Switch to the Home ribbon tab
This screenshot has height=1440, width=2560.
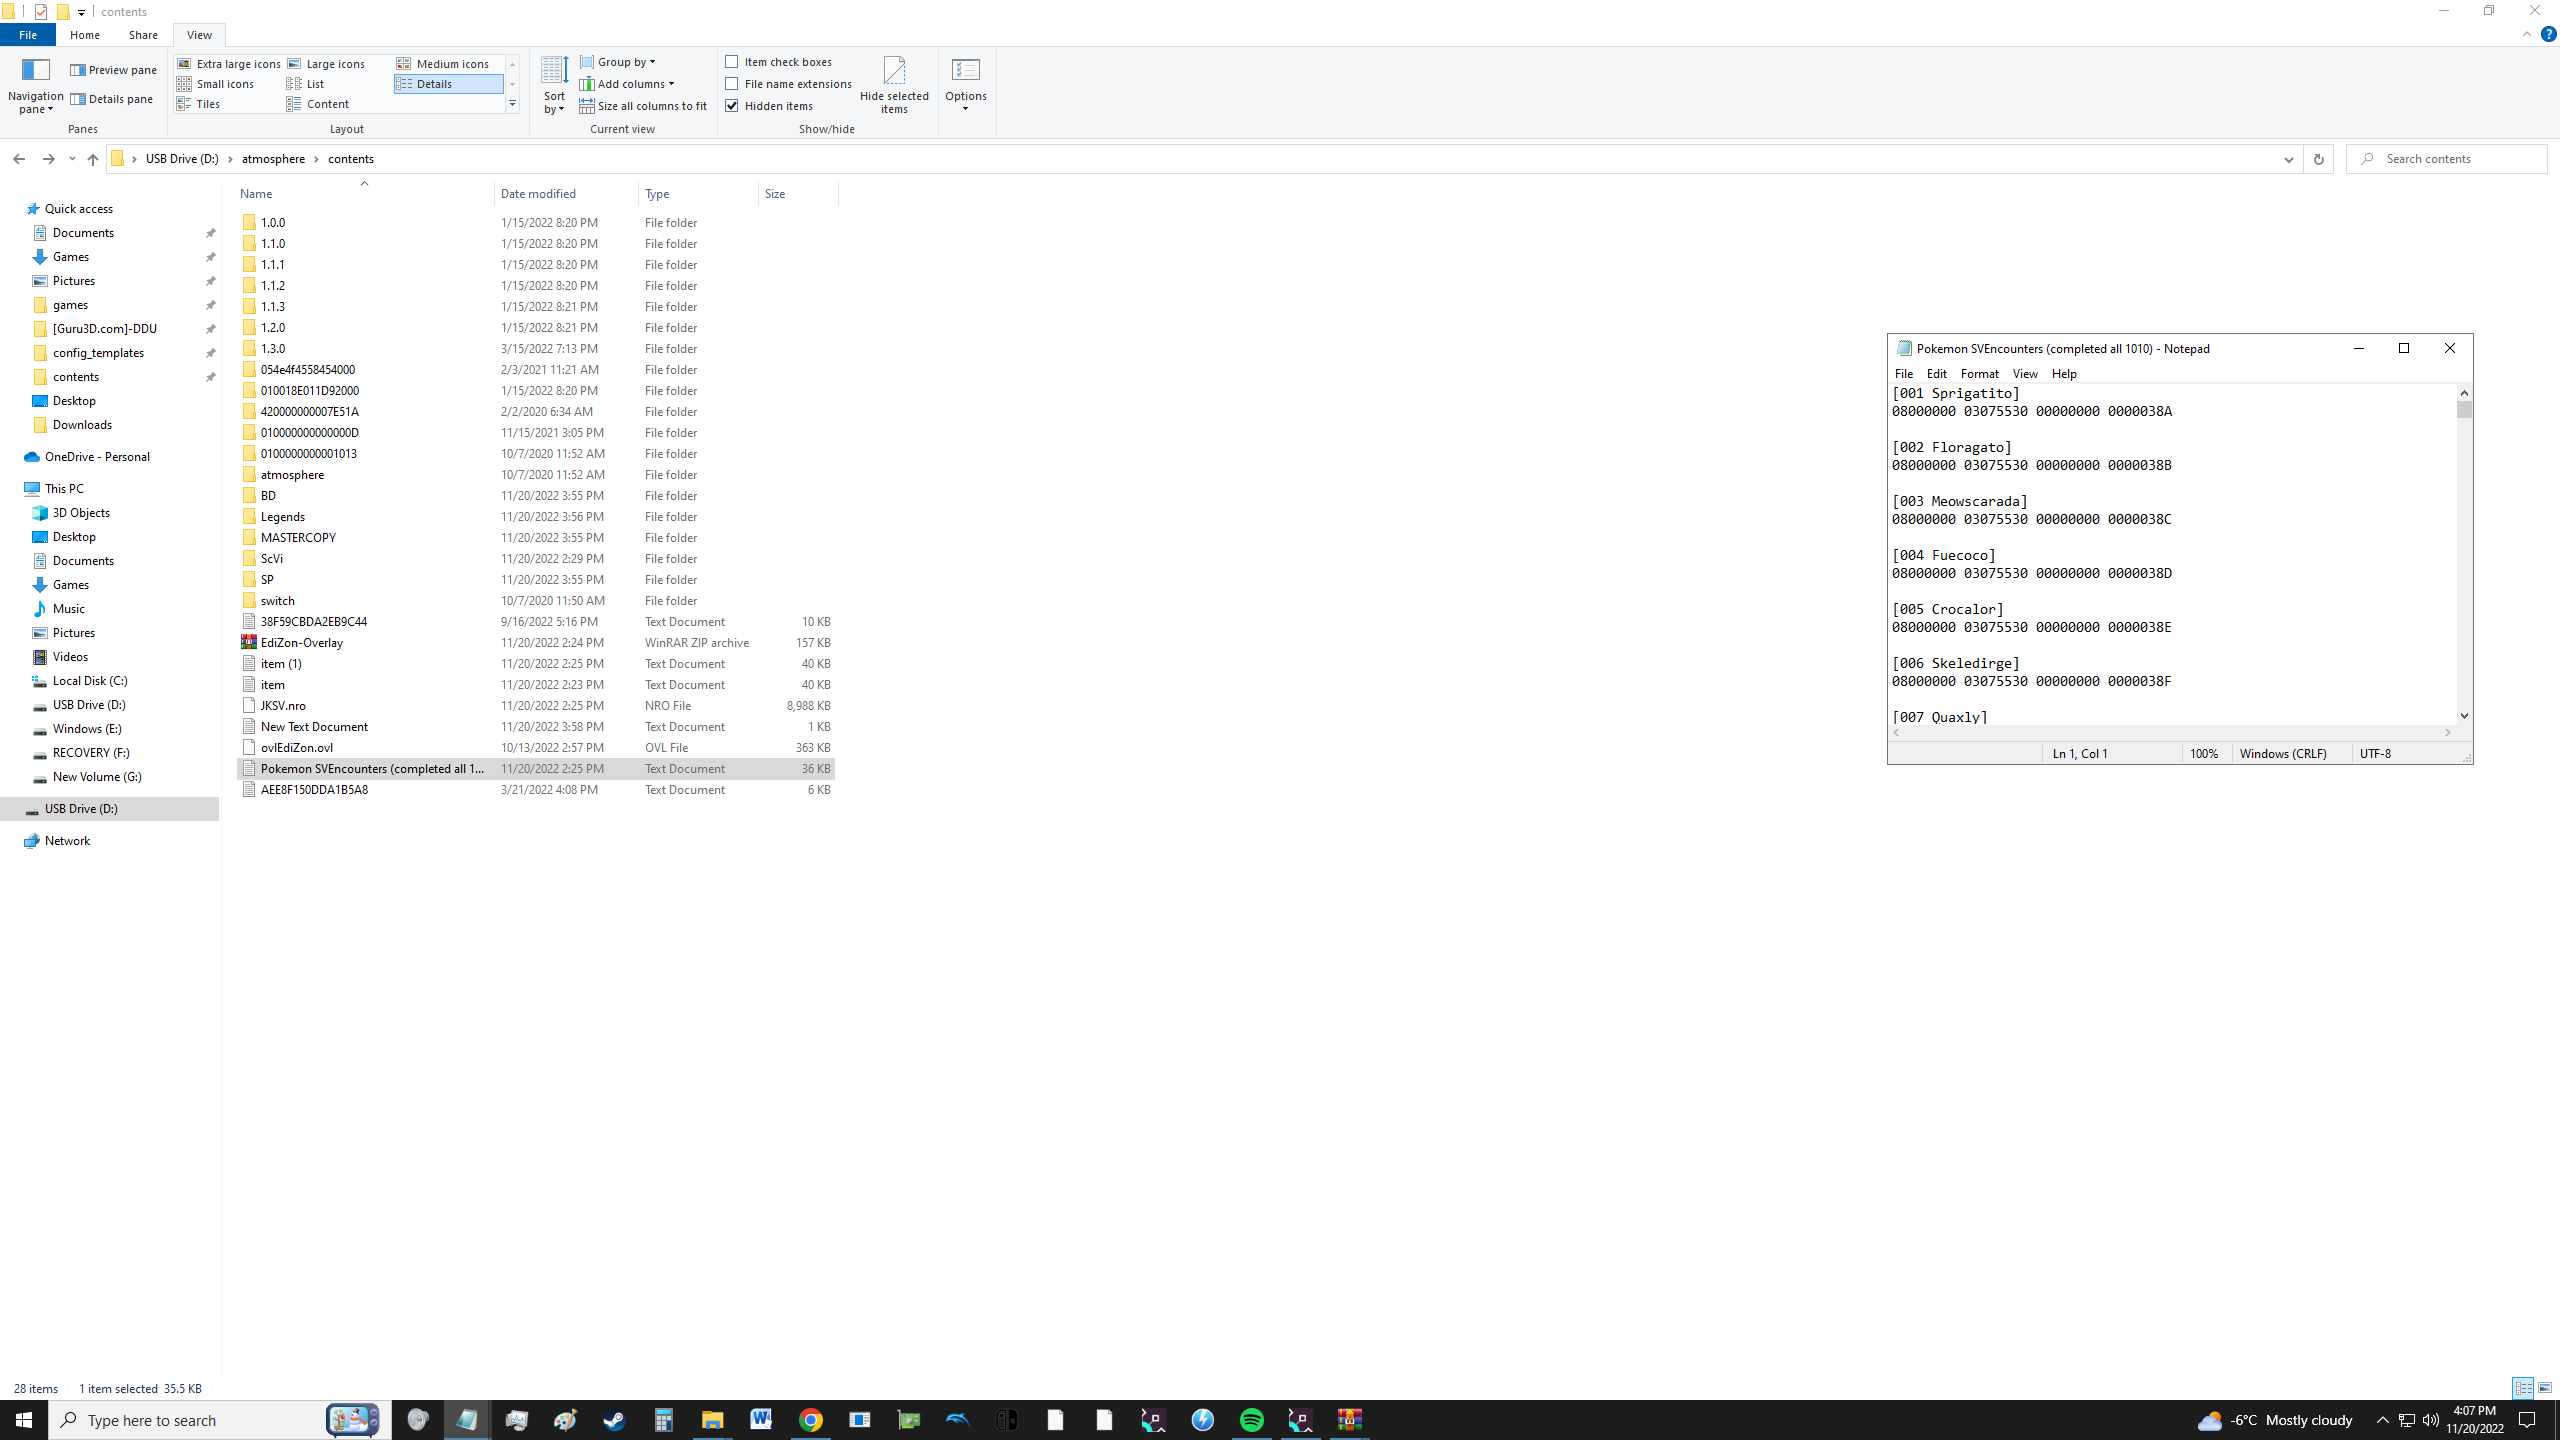point(85,35)
